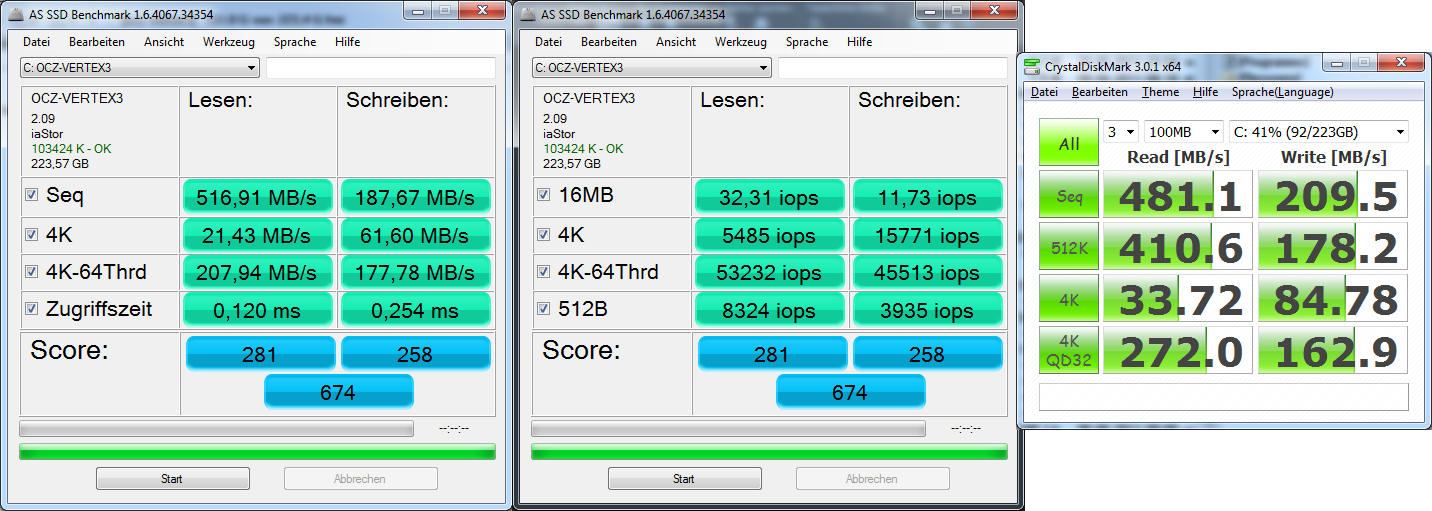This screenshot has width=1432, height=511.
Task: Uncheck the Seq test in left AS SSD window
Action: 32,195
